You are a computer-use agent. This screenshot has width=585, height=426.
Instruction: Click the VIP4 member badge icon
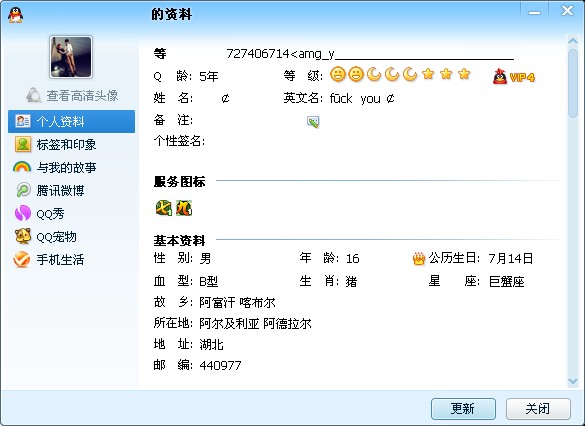(x=514, y=76)
